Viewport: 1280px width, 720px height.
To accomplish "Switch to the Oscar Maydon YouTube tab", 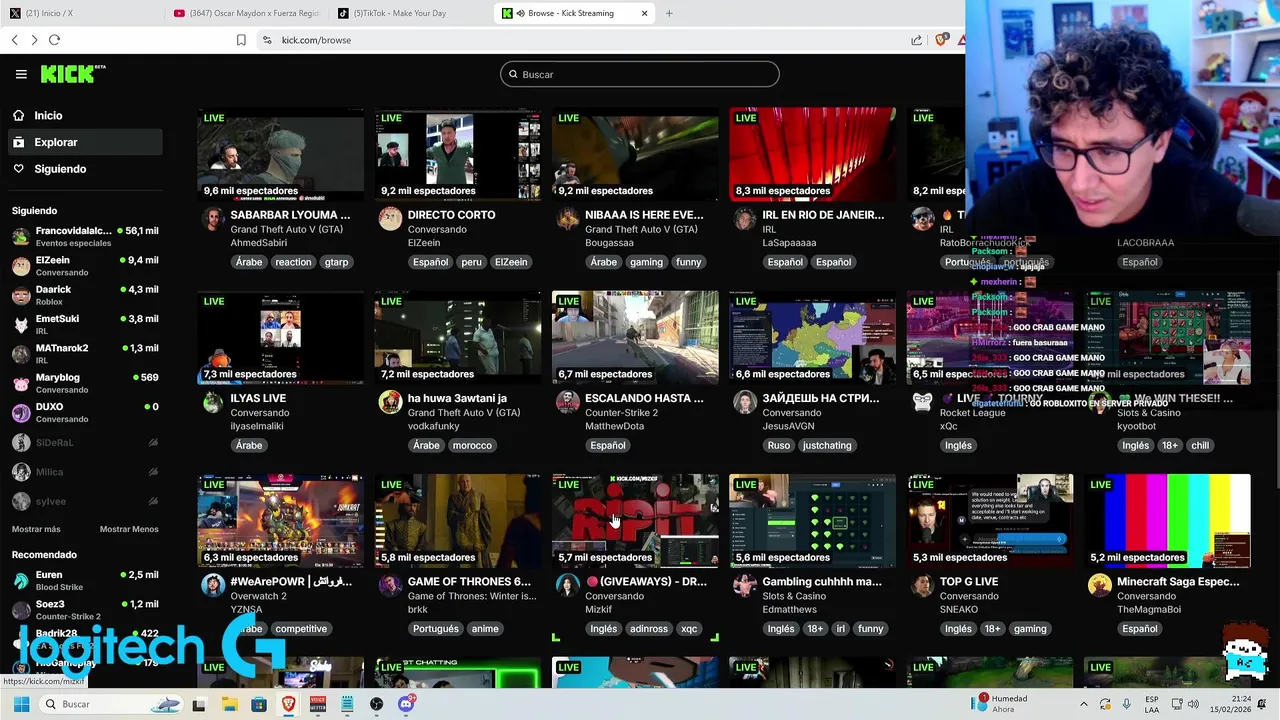I will click(244, 13).
